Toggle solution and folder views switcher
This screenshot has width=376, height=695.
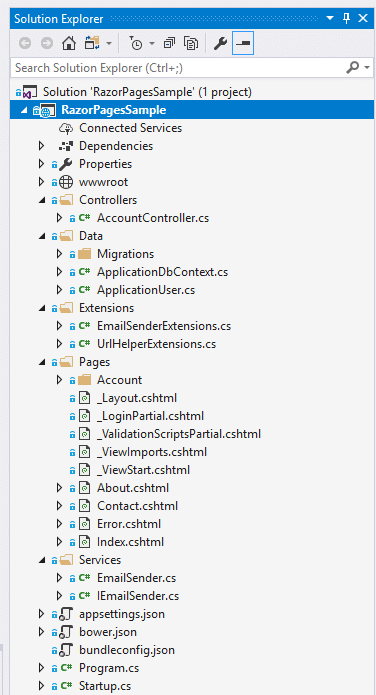coord(93,43)
